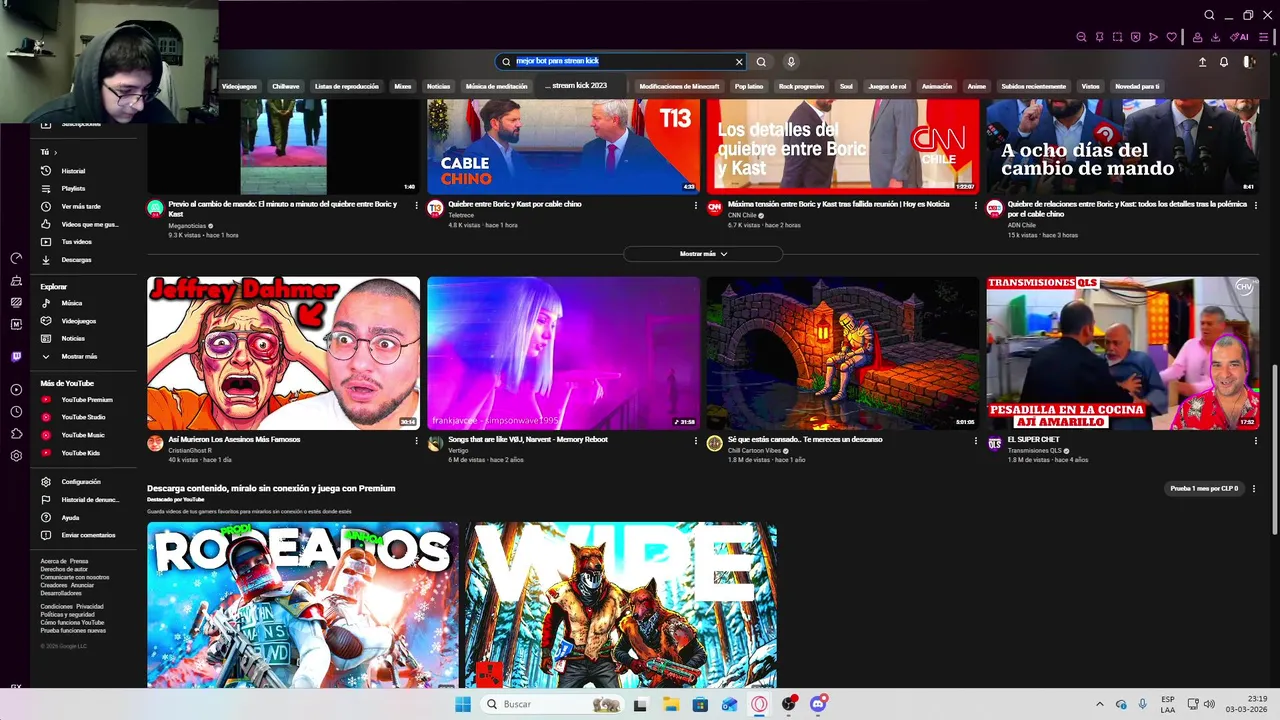Image resolution: width=1280 pixels, height=720 pixels.
Task: Open options menu for EL SUPER CHET video
Action: pyautogui.click(x=1255, y=440)
